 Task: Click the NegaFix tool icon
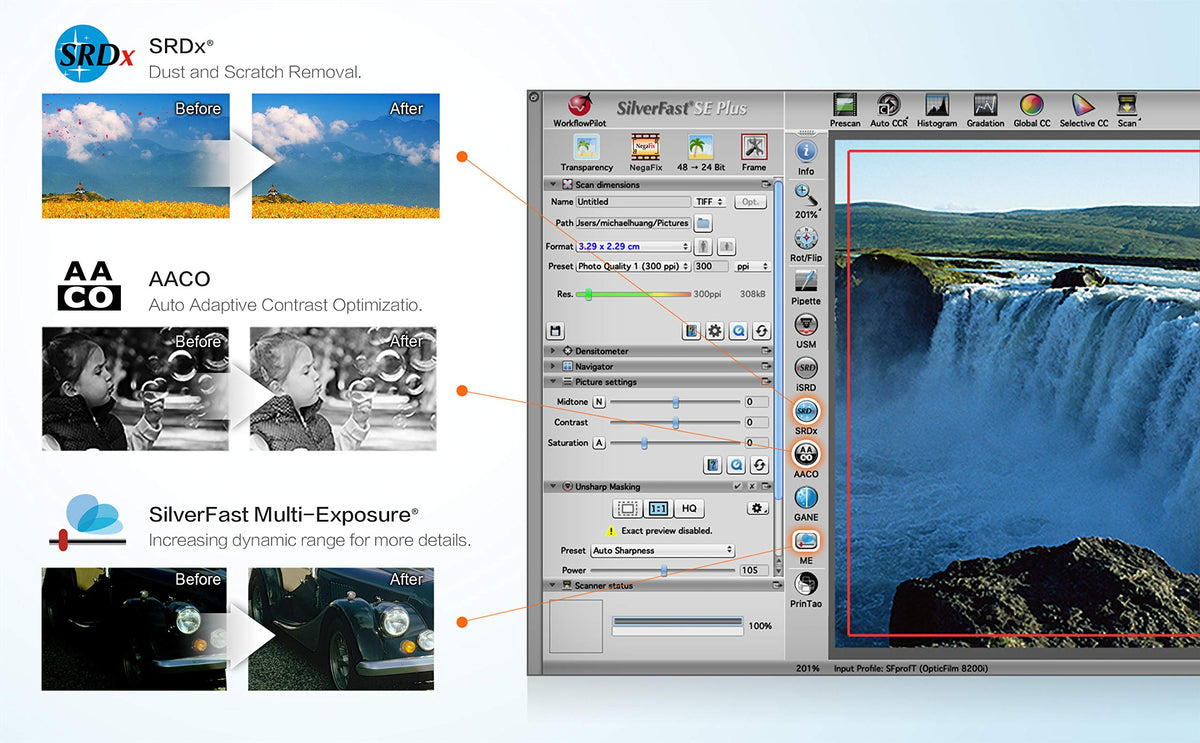(644, 149)
